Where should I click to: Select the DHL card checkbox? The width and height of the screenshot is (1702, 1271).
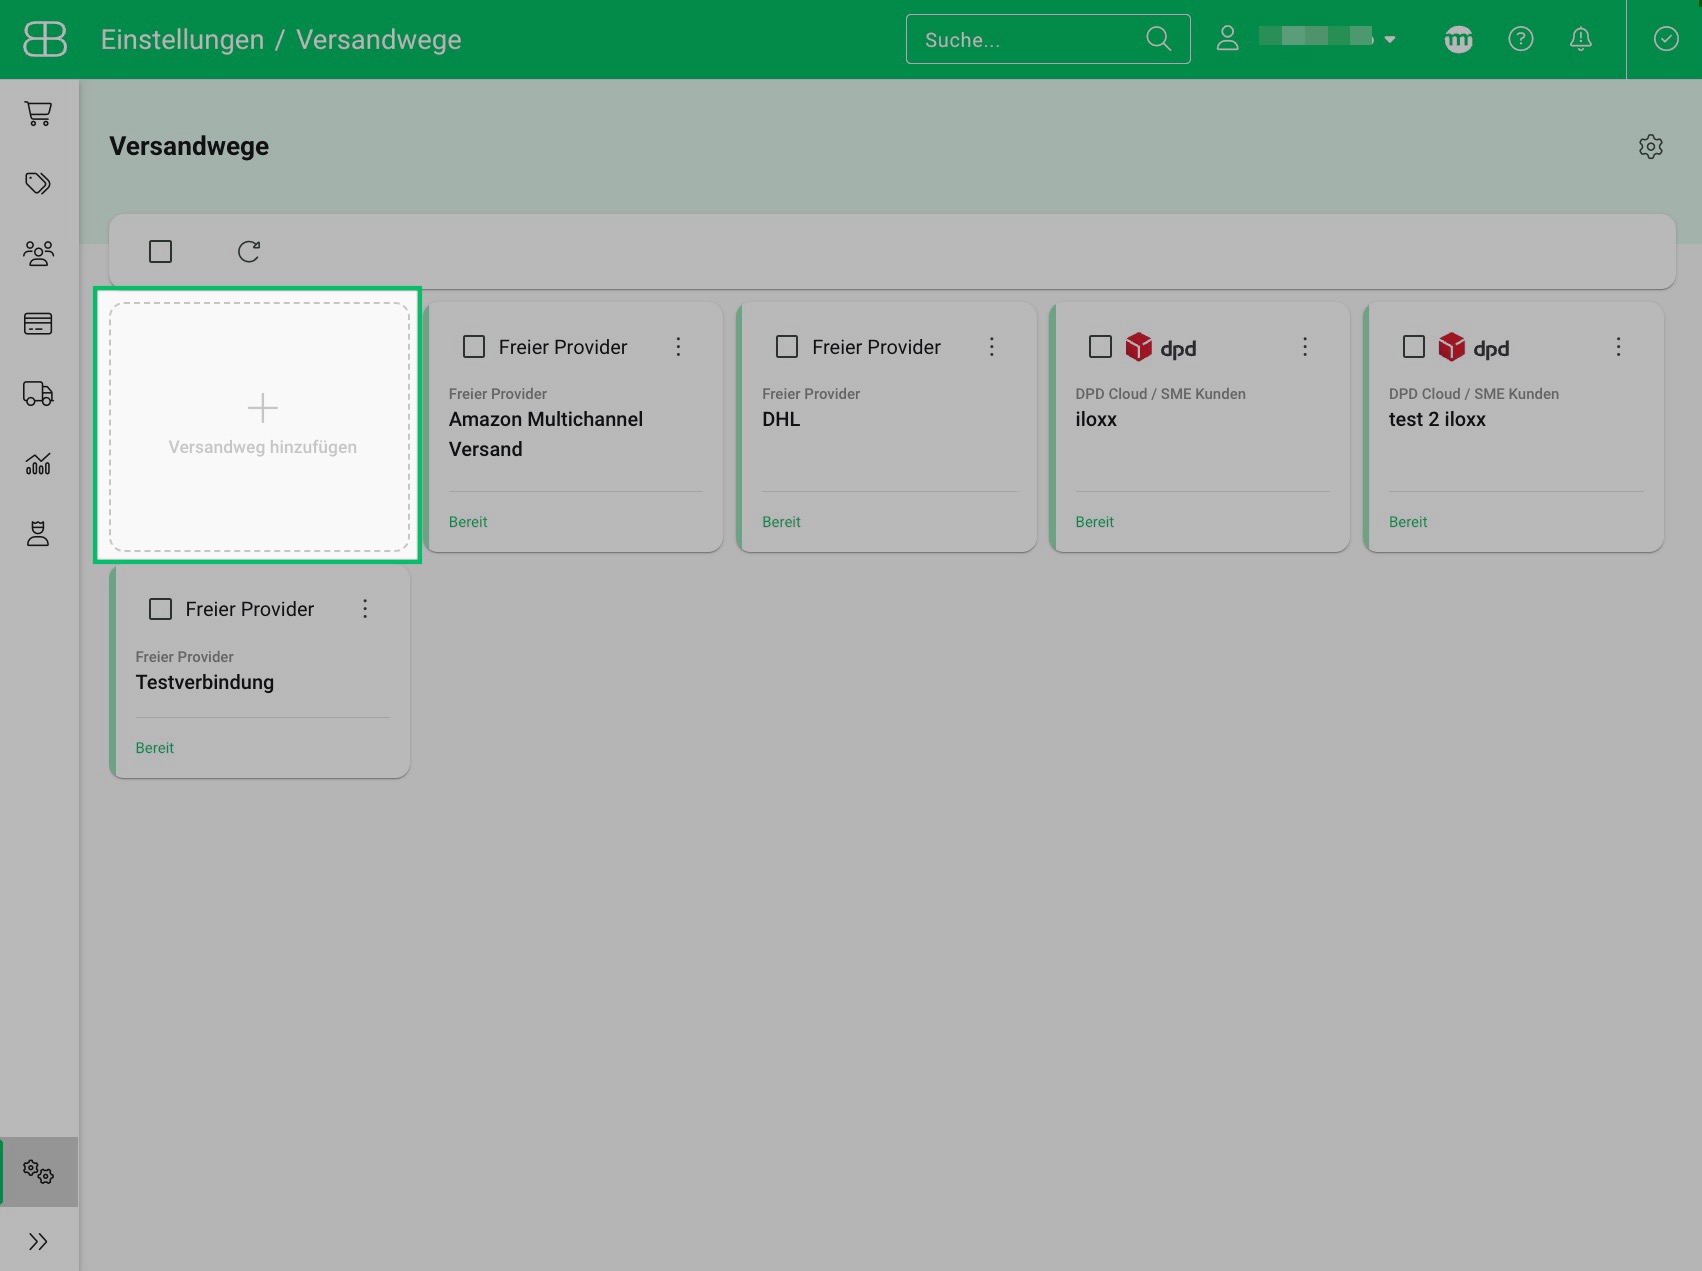click(787, 347)
